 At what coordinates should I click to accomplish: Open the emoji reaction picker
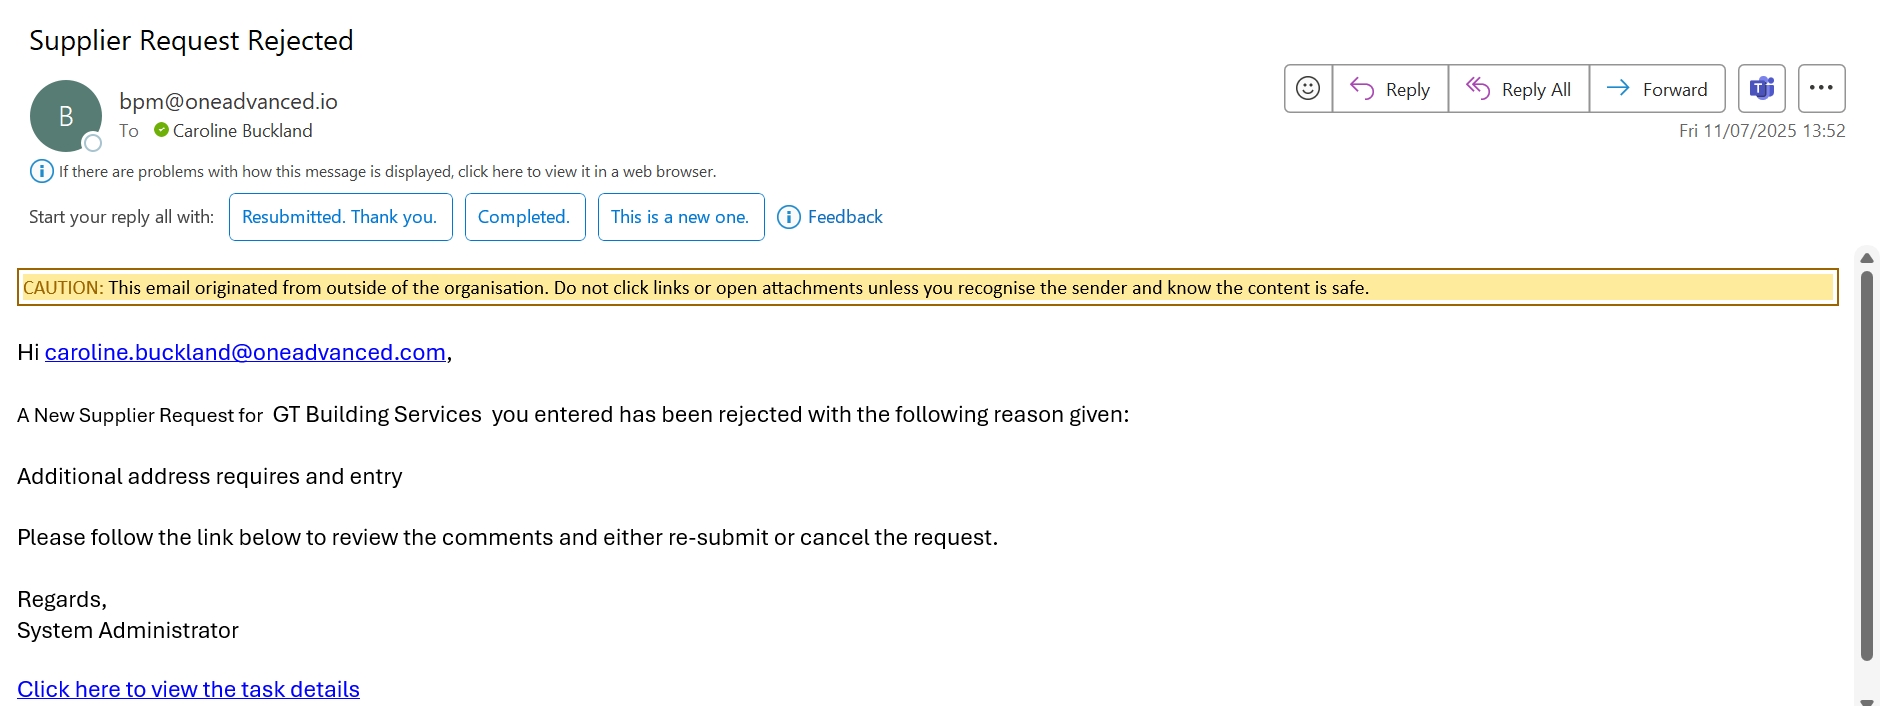coord(1308,89)
